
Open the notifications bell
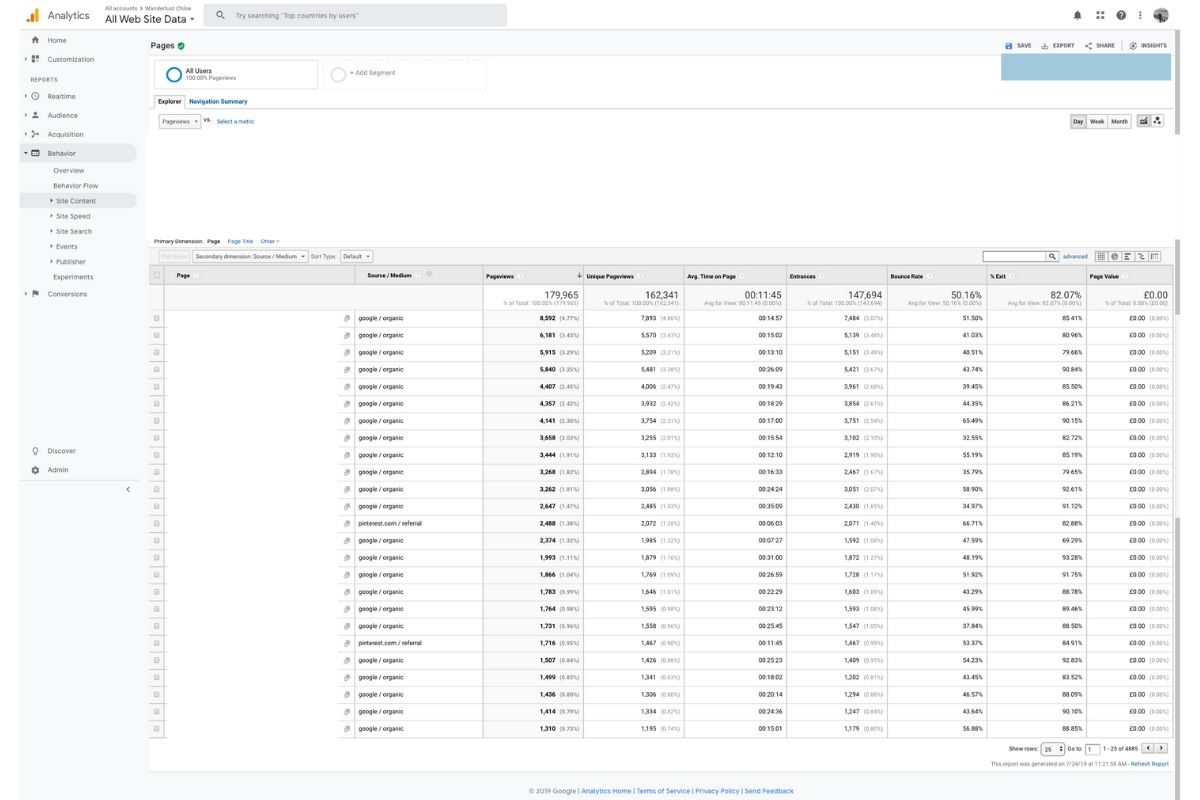point(1077,15)
